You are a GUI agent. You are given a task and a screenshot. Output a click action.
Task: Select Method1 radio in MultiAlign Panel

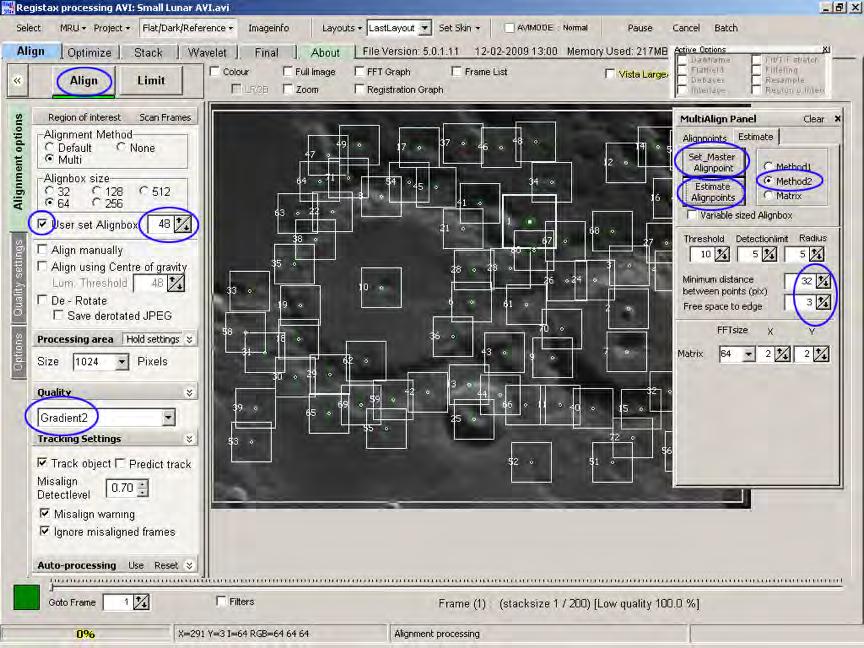(768, 166)
